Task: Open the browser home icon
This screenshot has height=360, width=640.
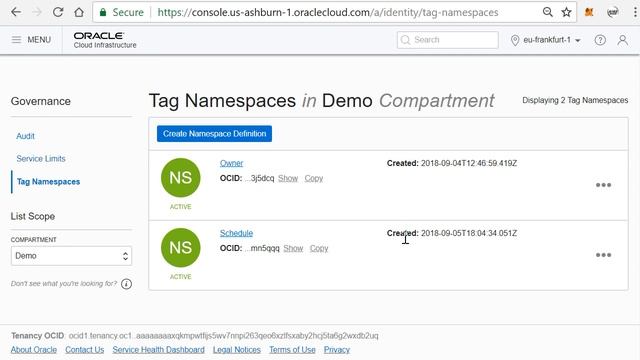Action: (x=79, y=12)
